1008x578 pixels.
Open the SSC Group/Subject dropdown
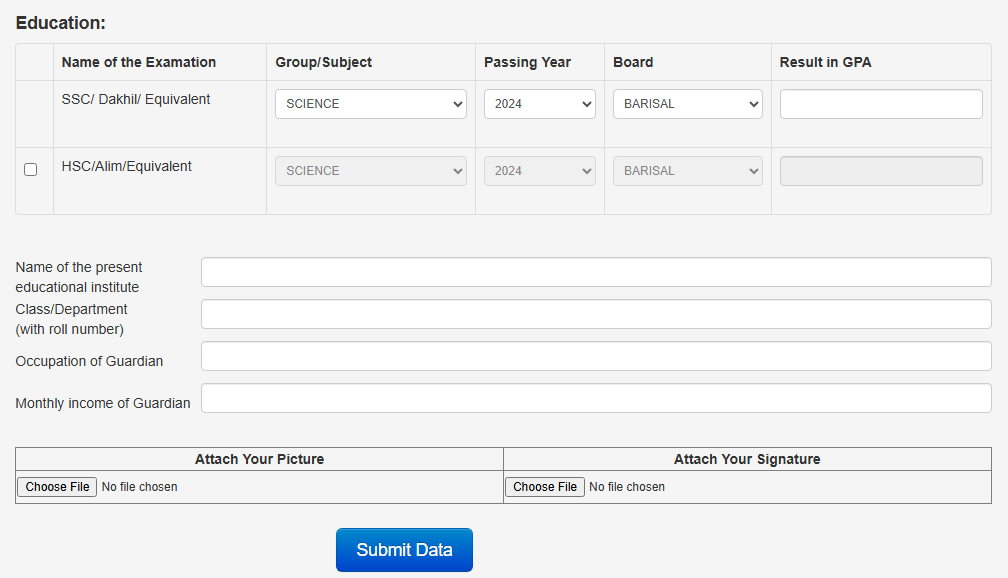tap(370, 104)
